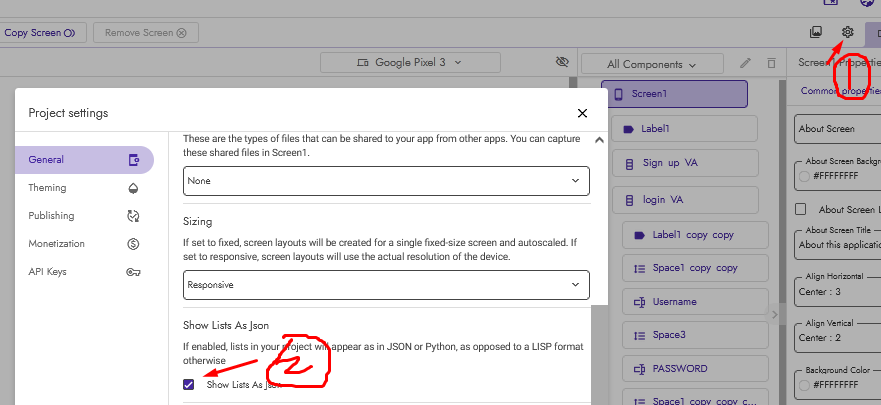Open Align Horizontal Center : 3 dropdown
This screenshot has height=405, width=881.
point(838,292)
